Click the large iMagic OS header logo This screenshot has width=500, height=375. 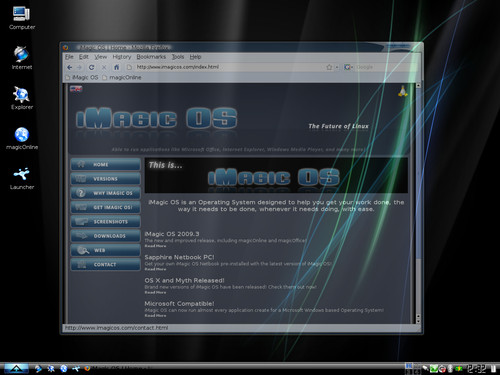click(156, 118)
